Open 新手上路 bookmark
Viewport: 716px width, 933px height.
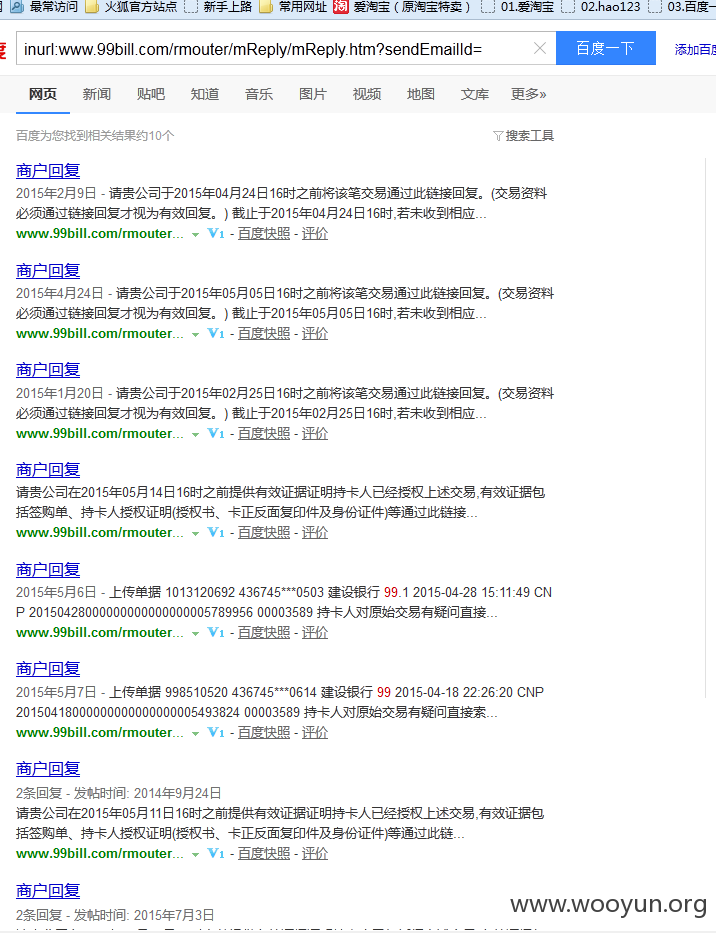[218, 7]
